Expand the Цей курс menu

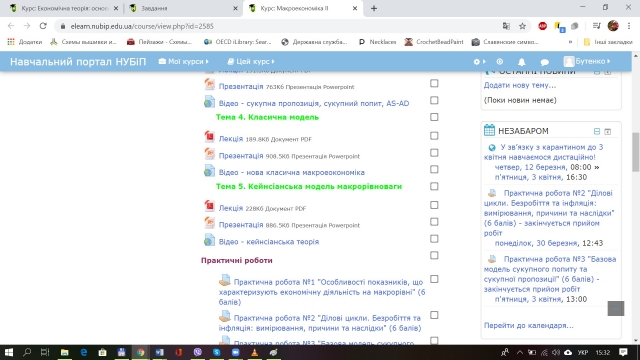(x=251, y=61)
